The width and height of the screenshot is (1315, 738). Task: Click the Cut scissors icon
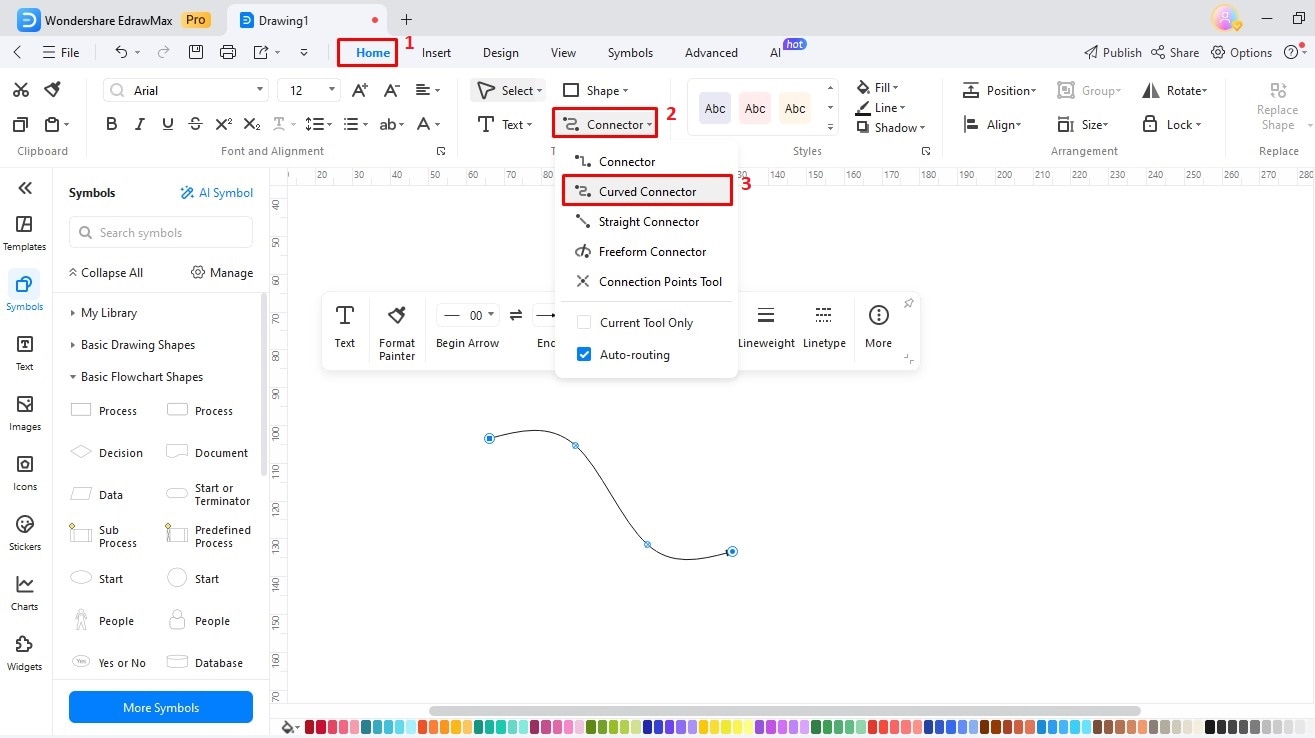[20, 90]
